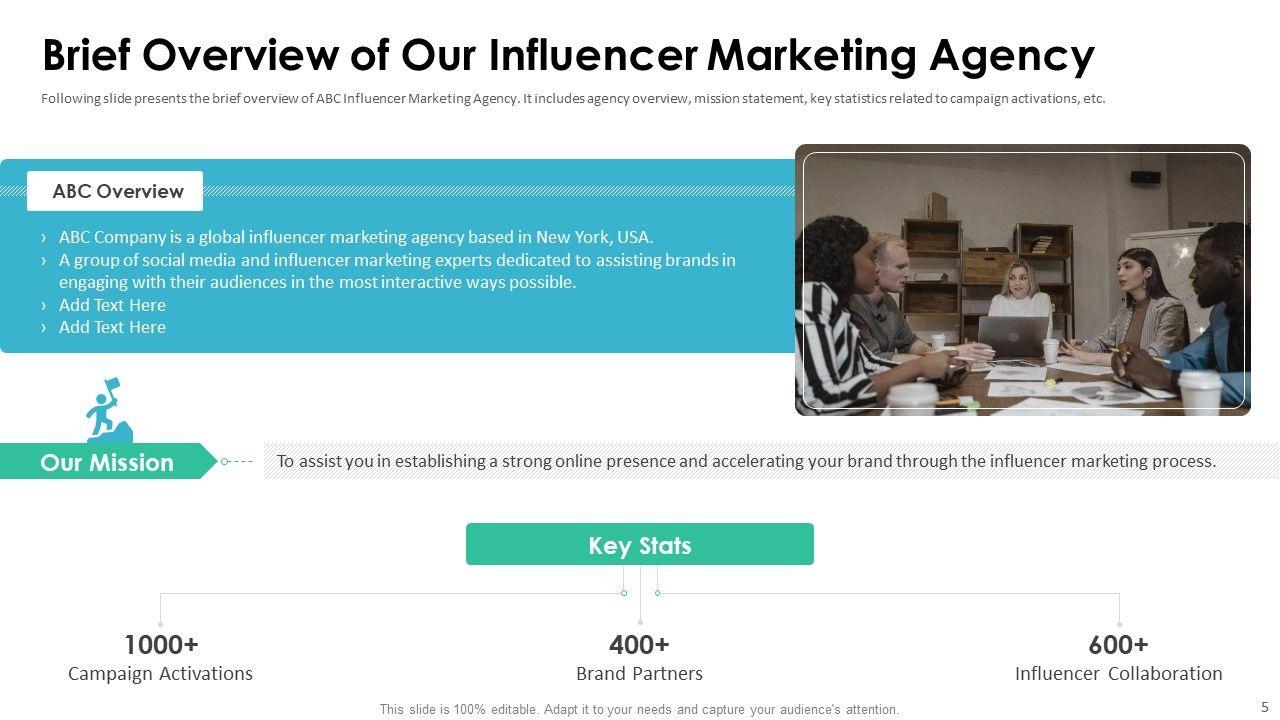
Task: Click the last Add Text Here bullet
Action: tap(112, 327)
